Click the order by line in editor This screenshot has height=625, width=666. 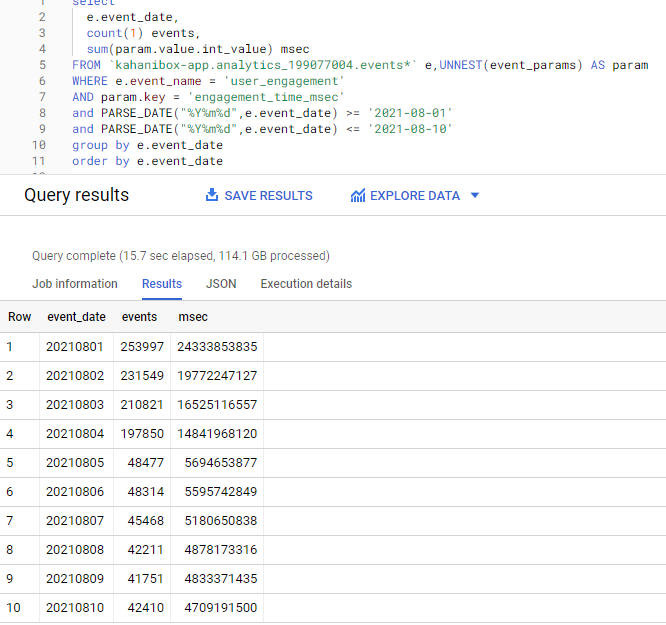(x=147, y=161)
